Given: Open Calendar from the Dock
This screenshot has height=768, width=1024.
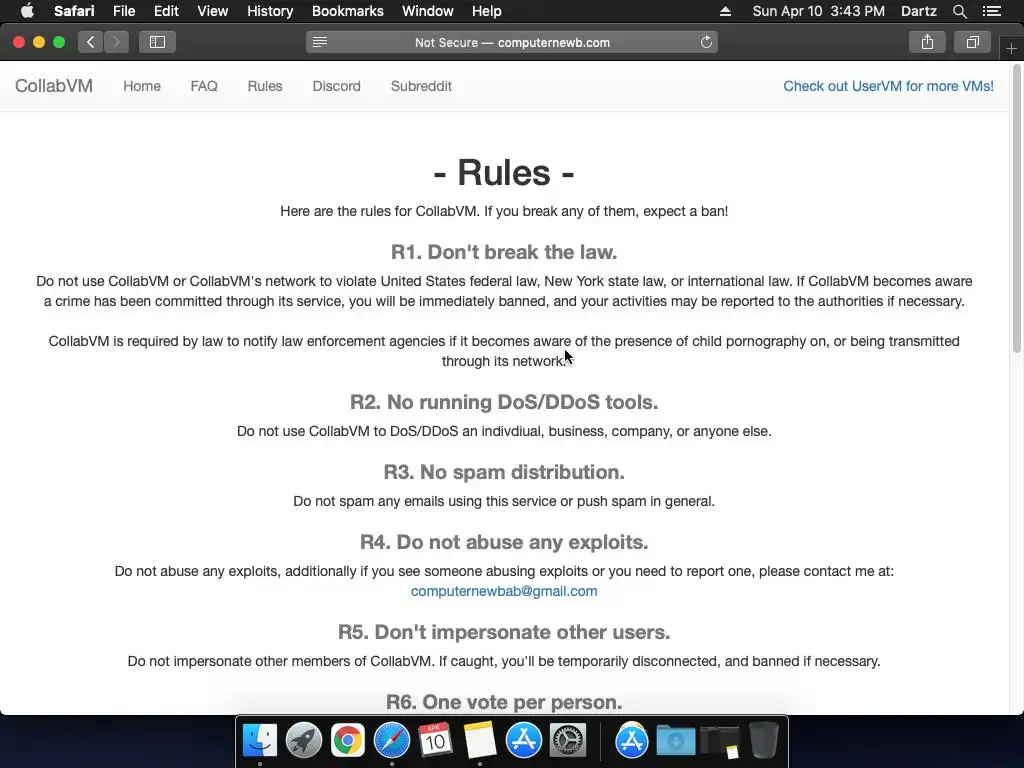Looking at the screenshot, I should pyautogui.click(x=436, y=741).
